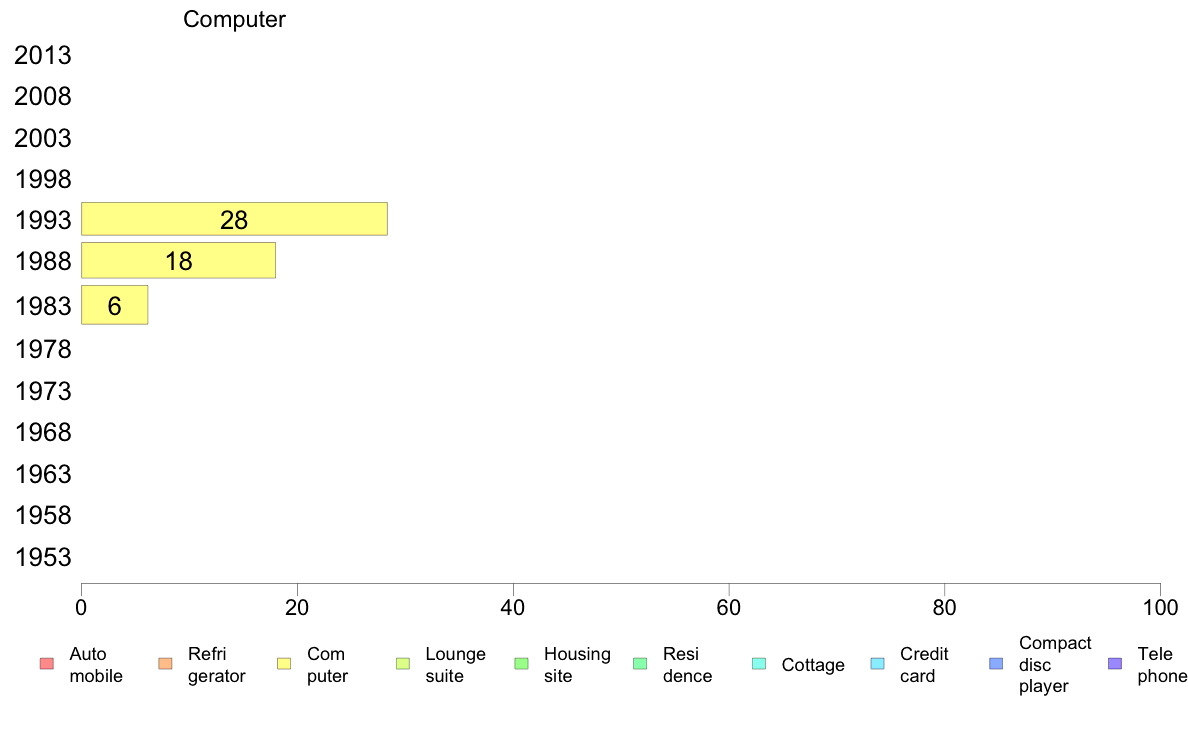This screenshot has height=736, width=1188.
Task: Click the Housing site legend swatch
Action: click(x=521, y=664)
